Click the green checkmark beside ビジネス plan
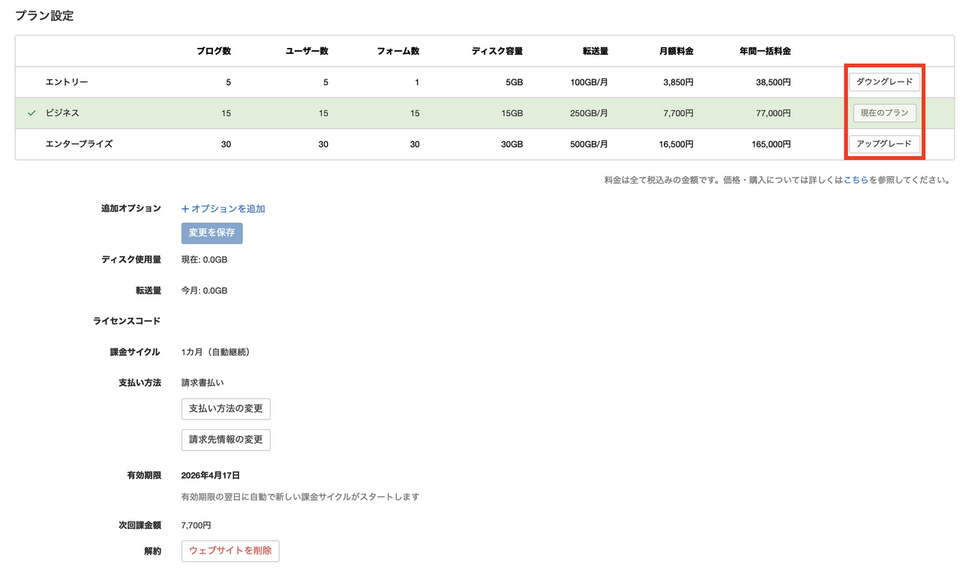Viewport: 960px width, 571px height. (x=32, y=113)
